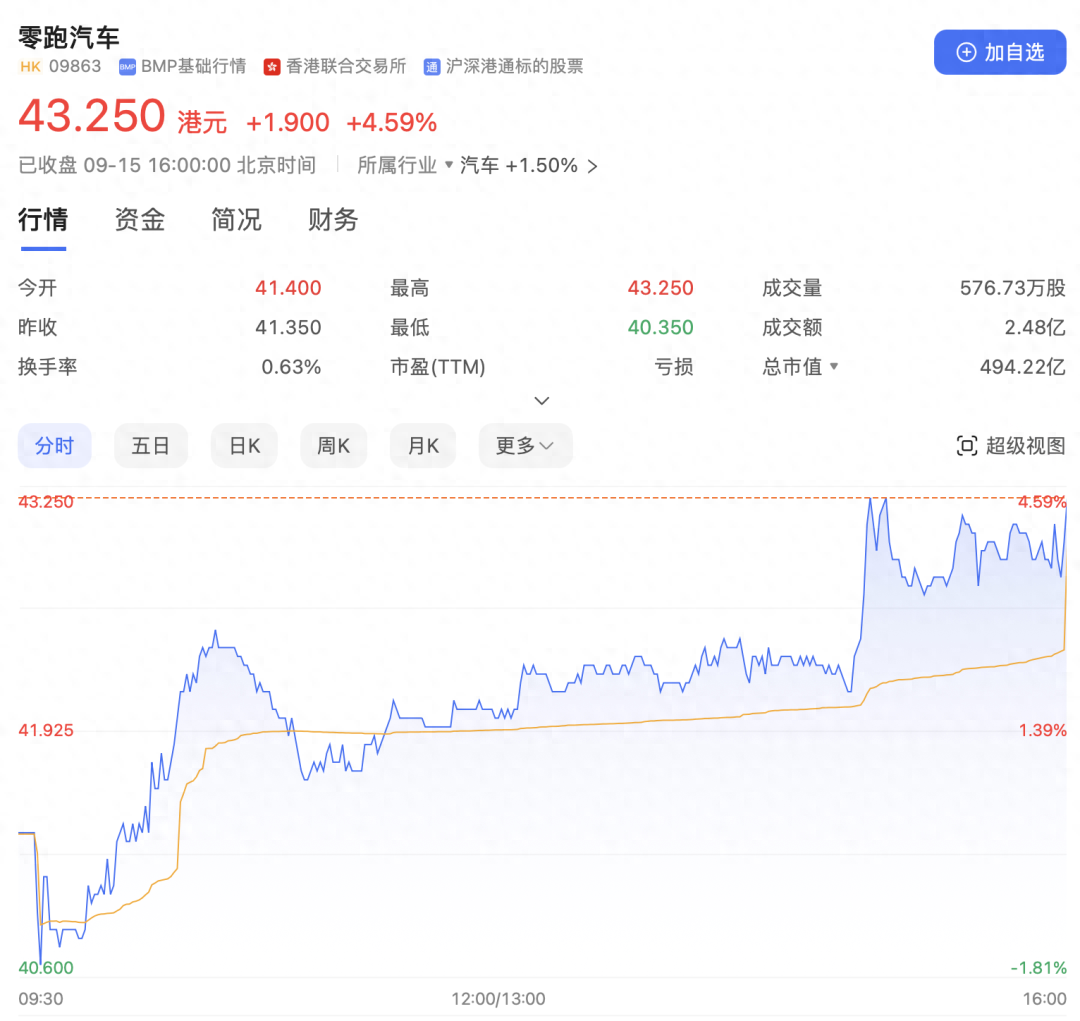1080x1021 pixels.
Task: Click the 沪深港通标的股票 label
Action: [x=515, y=67]
